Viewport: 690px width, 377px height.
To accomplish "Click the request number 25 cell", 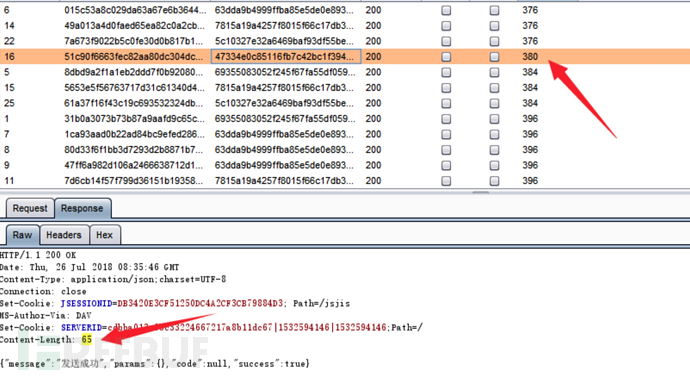I will (9, 103).
